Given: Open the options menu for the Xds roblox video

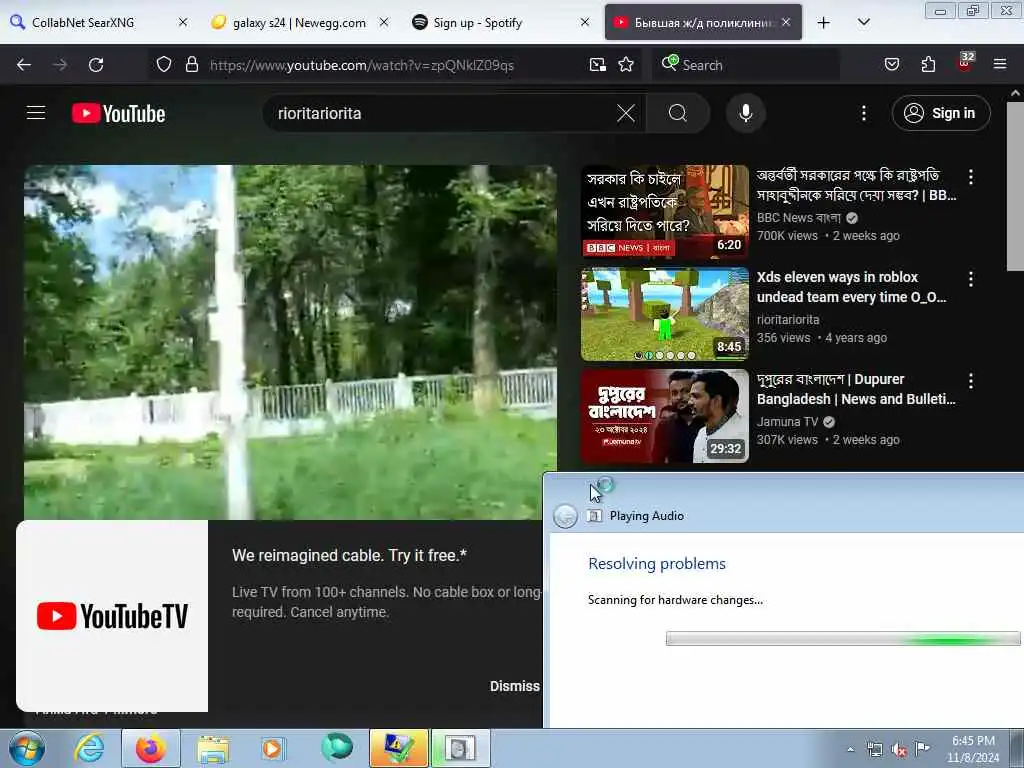Looking at the screenshot, I should coord(970,279).
